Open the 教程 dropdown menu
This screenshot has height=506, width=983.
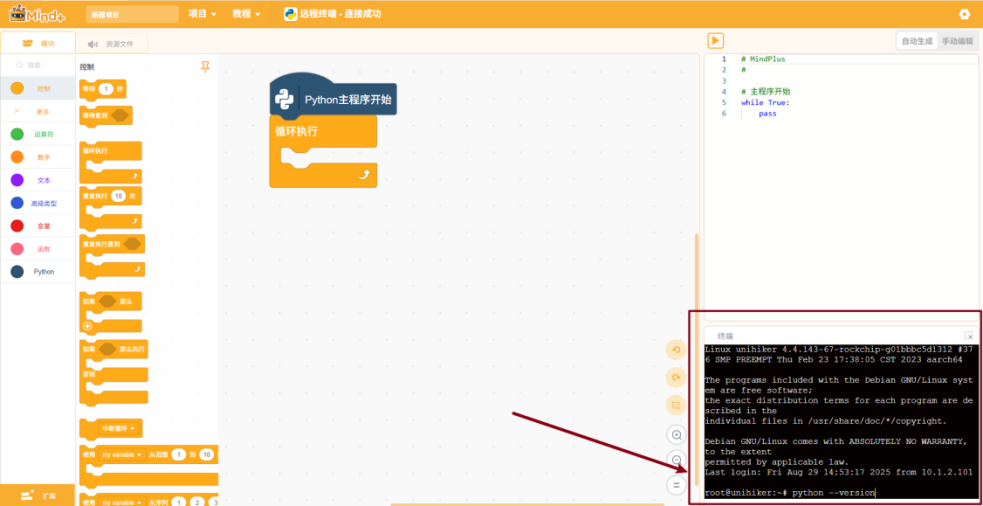[246, 14]
